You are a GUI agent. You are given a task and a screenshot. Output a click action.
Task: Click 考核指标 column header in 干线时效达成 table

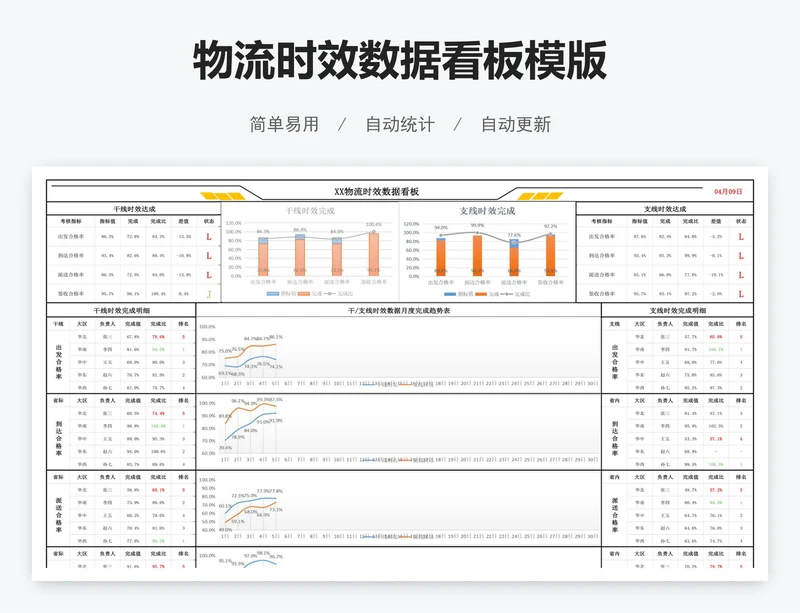(71, 222)
